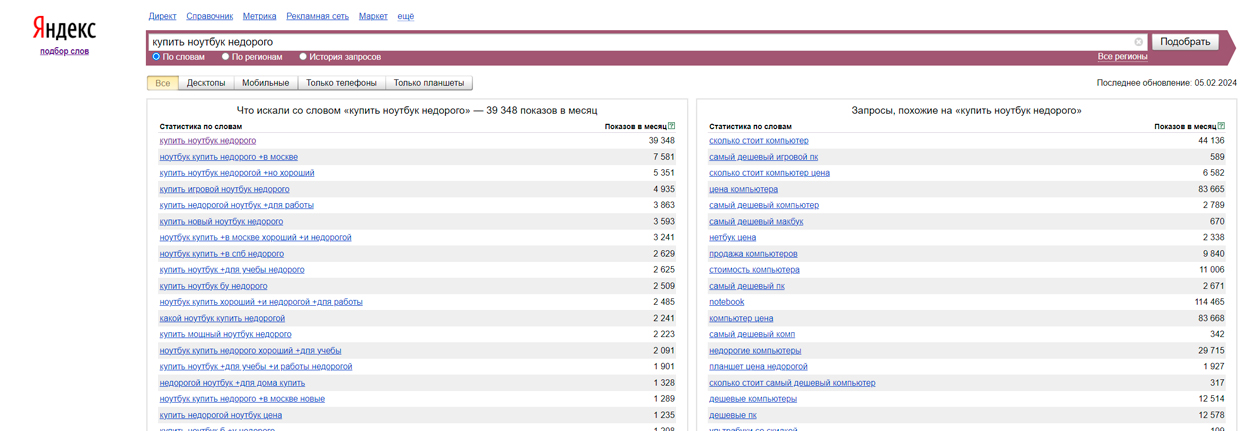Open query 'купить недорогой ноутбук +для работы'
This screenshot has width=1240, height=431.
[236, 205]
